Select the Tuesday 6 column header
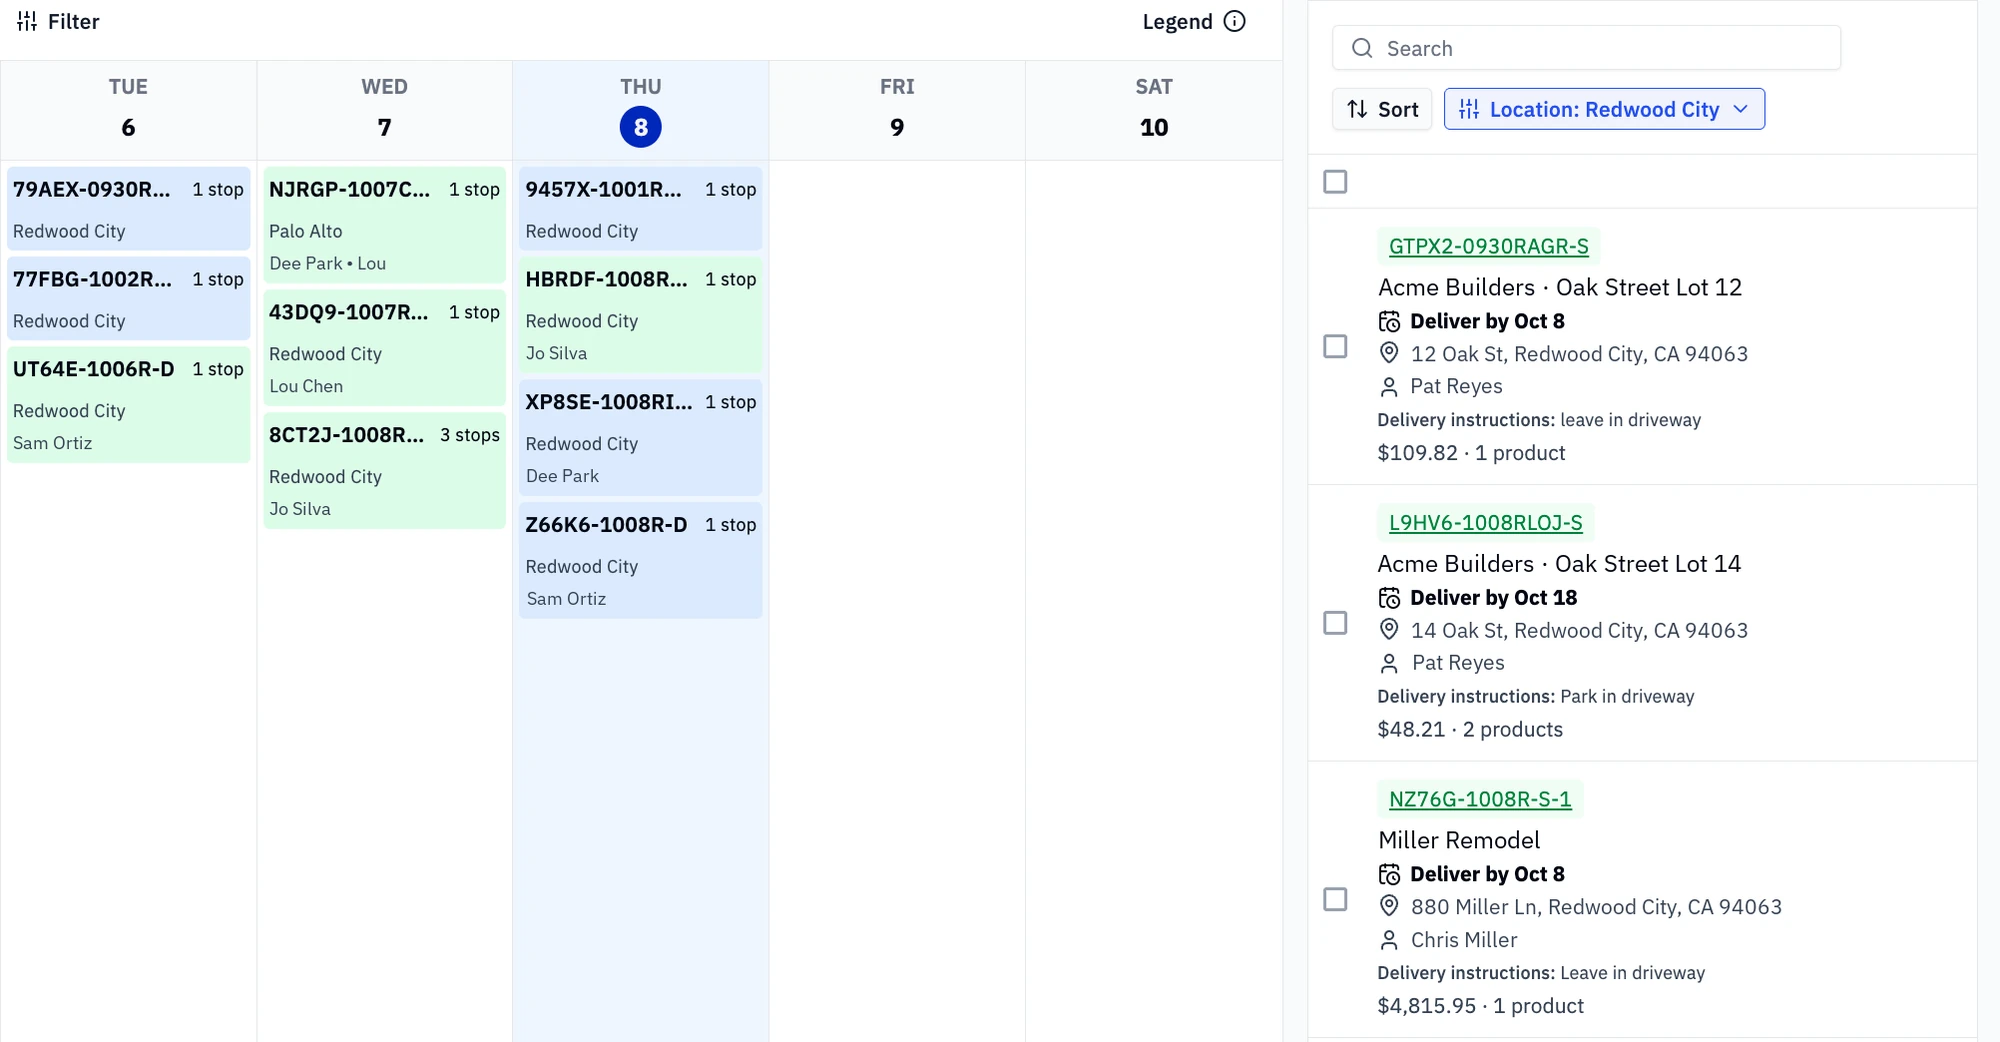This screenshot has height=1042, width=2000. (128, 108)
